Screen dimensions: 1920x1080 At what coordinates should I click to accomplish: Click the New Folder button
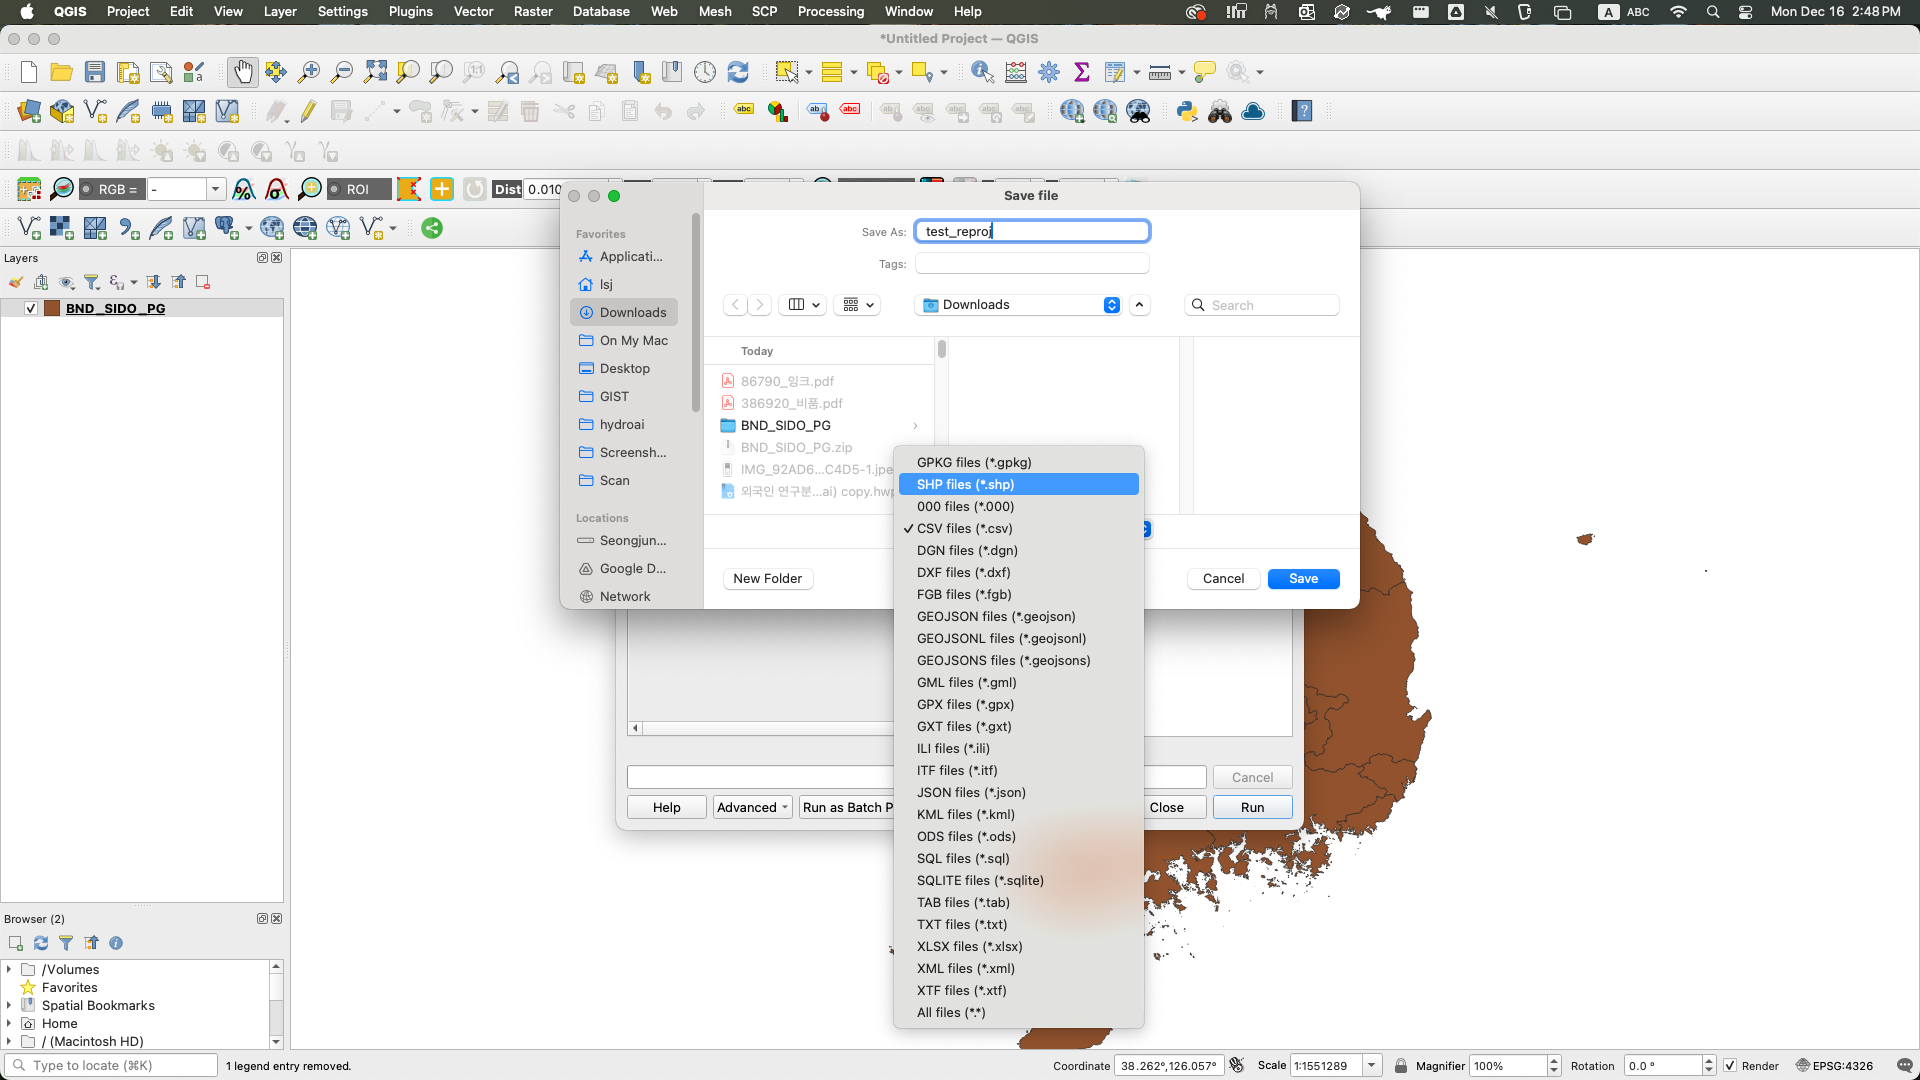pyautogui.click(x=767, y=578)
